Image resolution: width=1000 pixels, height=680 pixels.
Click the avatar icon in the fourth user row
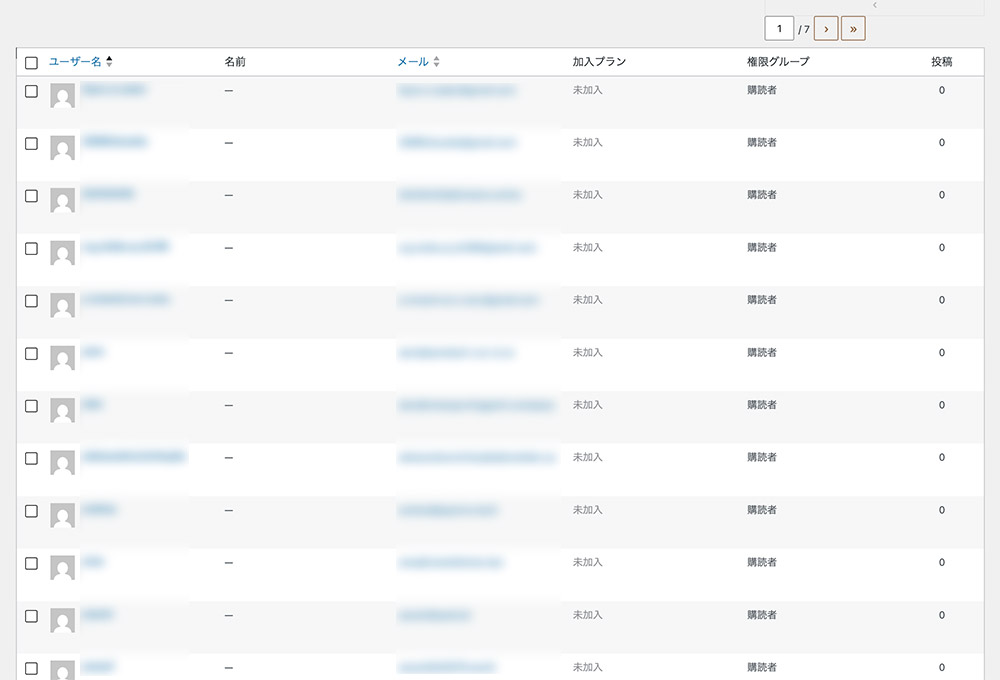click(x=62, y=253)
